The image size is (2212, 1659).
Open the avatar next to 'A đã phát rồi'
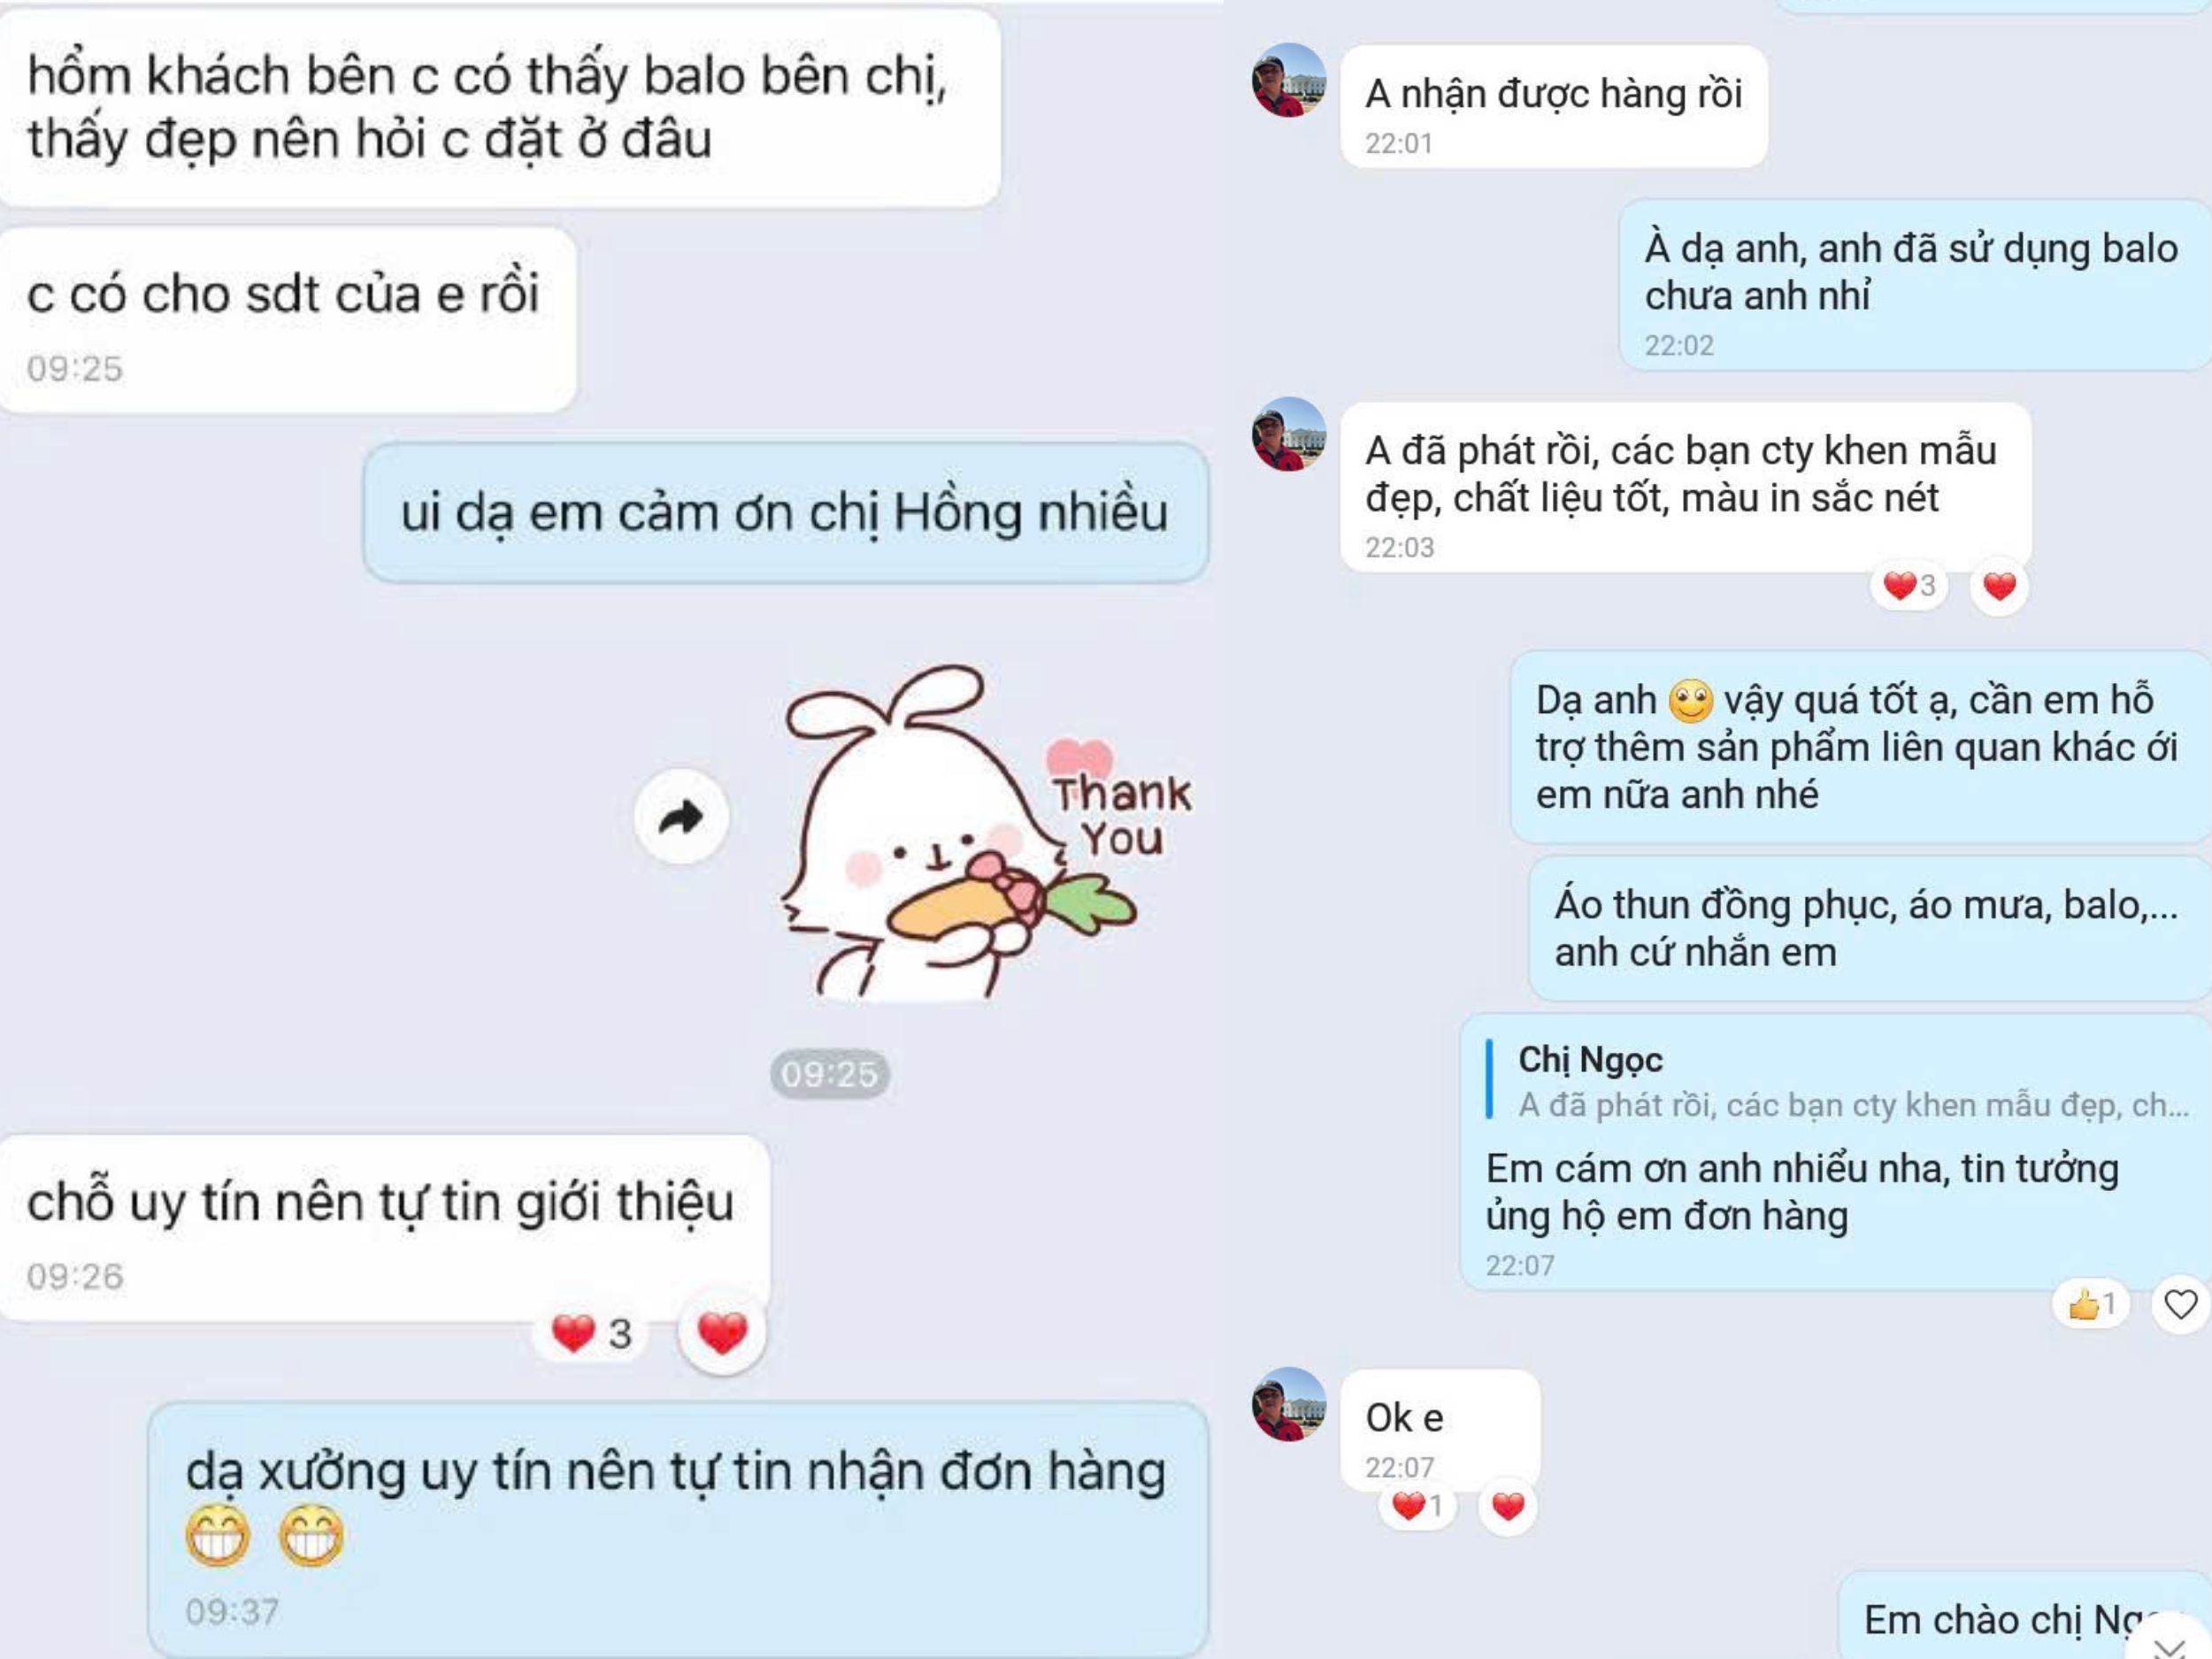point(1289,434)
